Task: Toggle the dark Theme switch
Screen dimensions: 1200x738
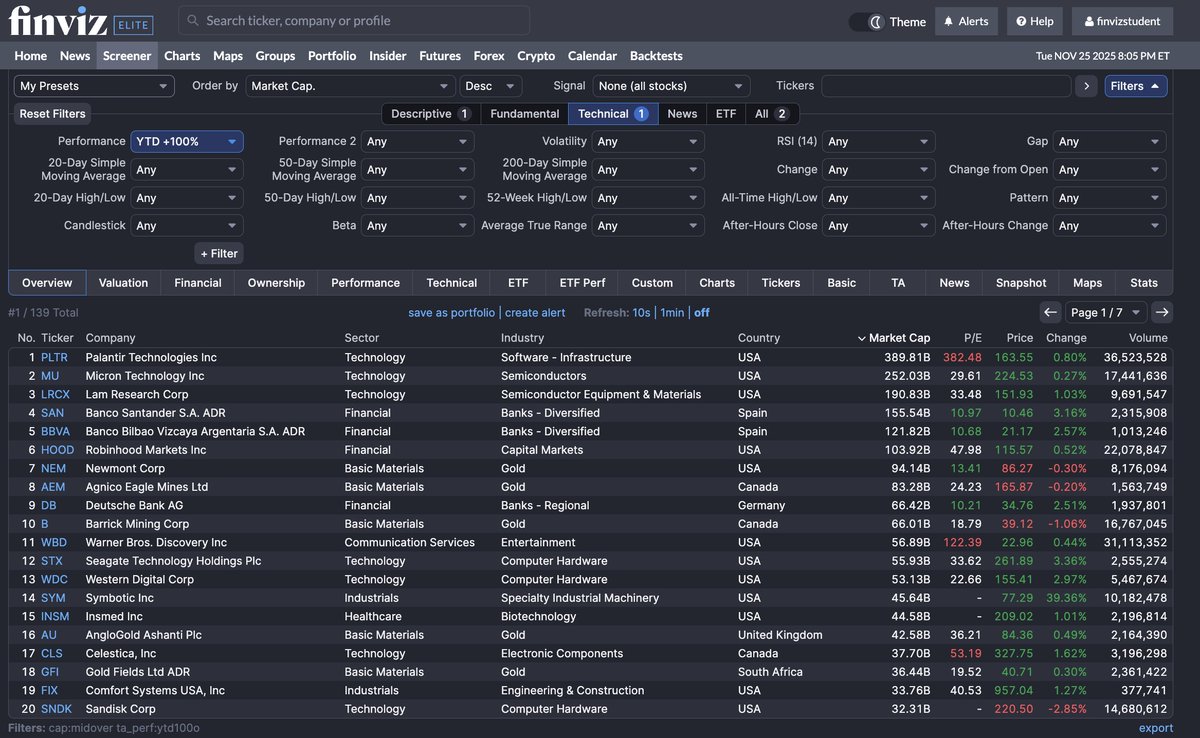Action: pyautogui.click(x=866, y=21)
